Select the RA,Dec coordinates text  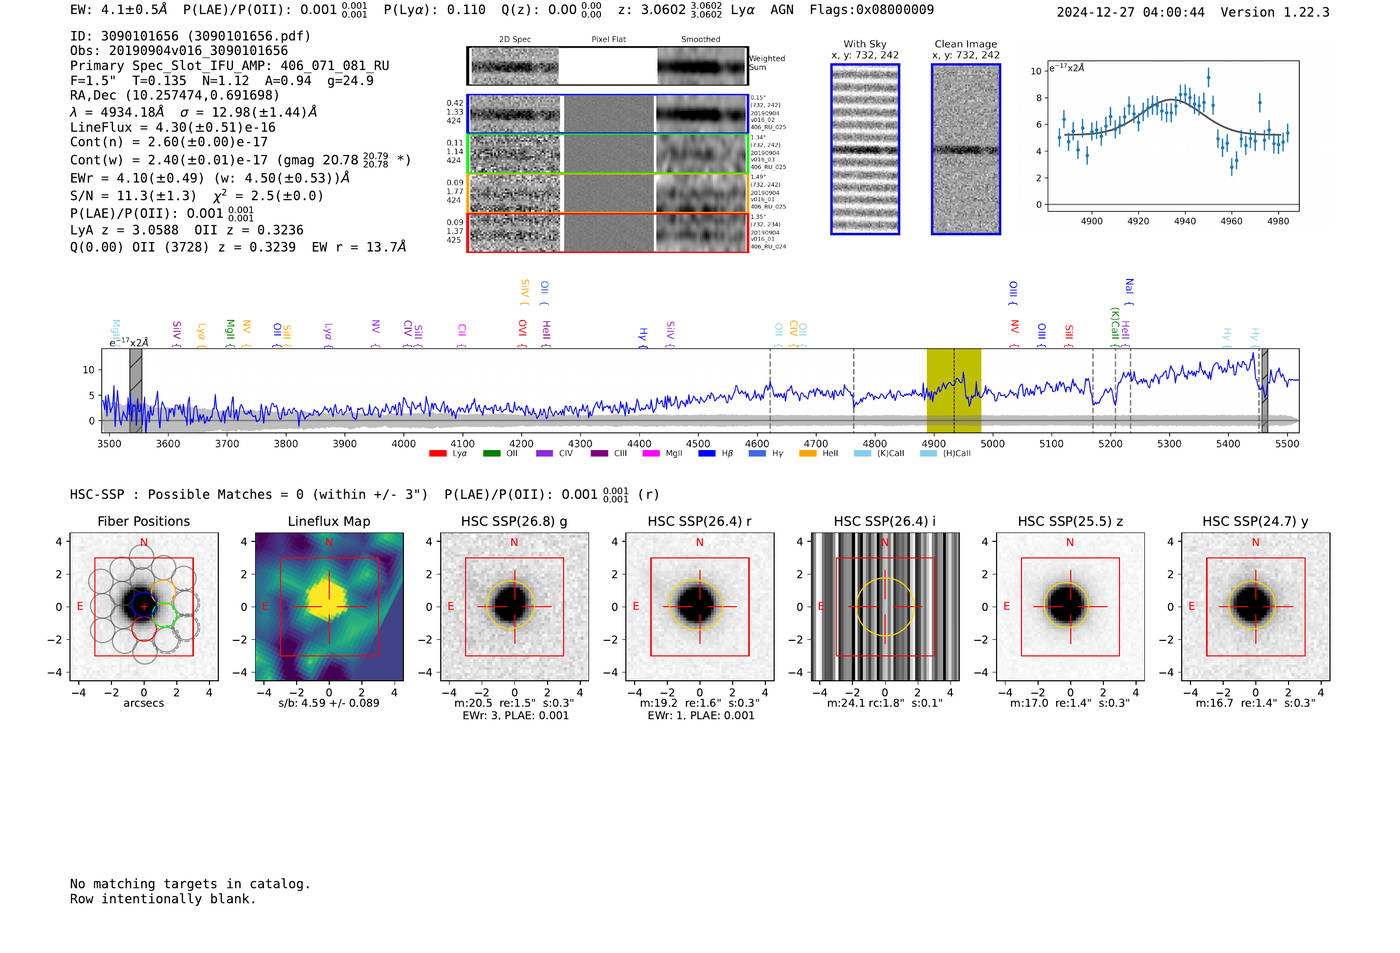[175, 96]
